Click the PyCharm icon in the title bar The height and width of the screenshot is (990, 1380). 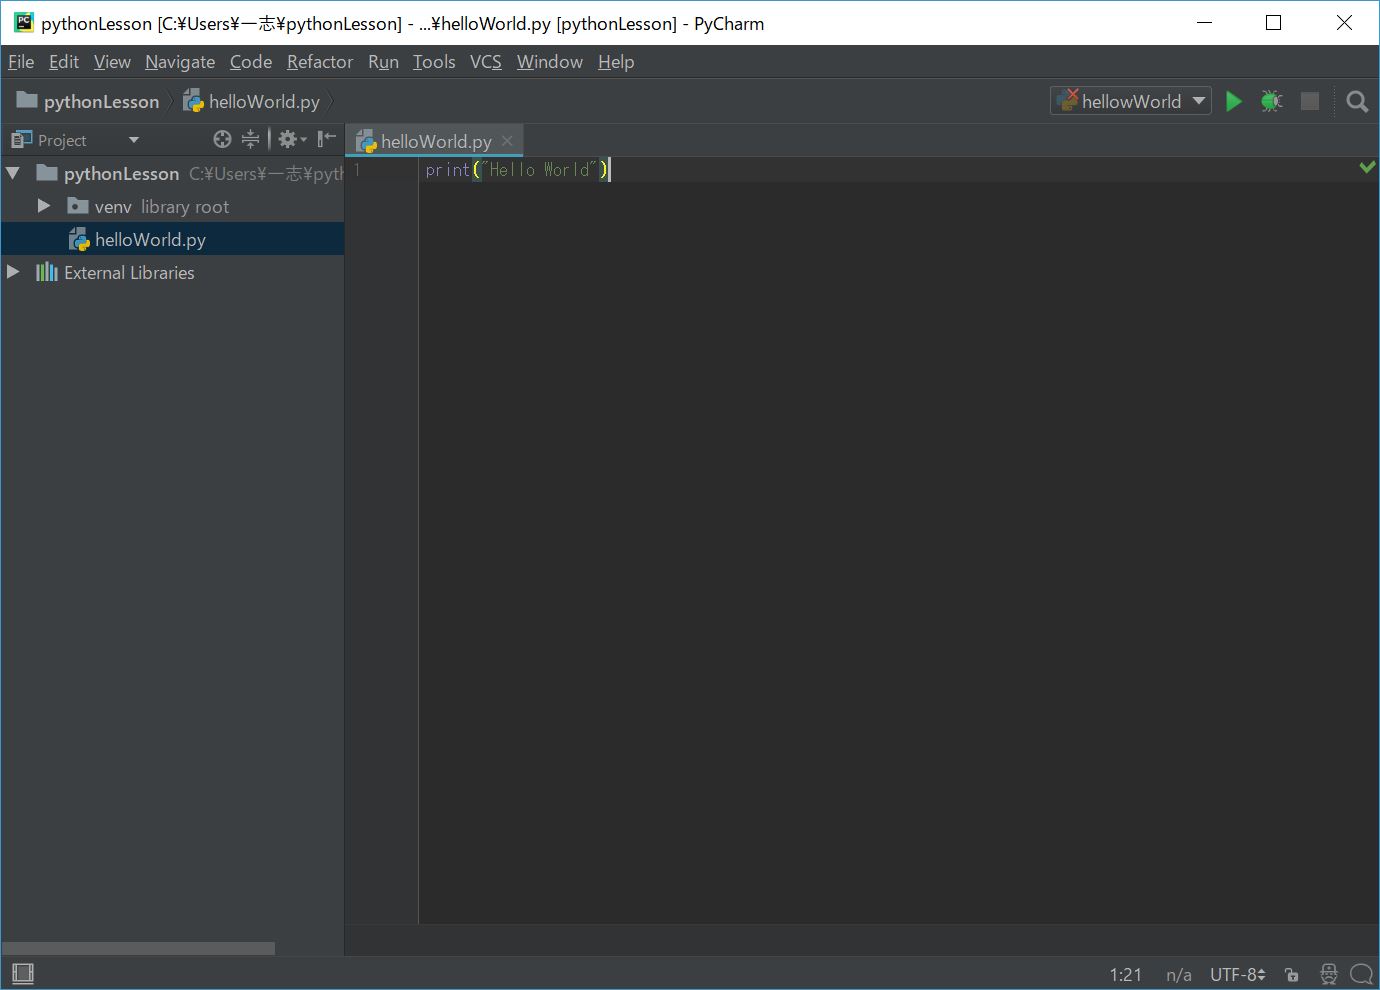point(24,22)
